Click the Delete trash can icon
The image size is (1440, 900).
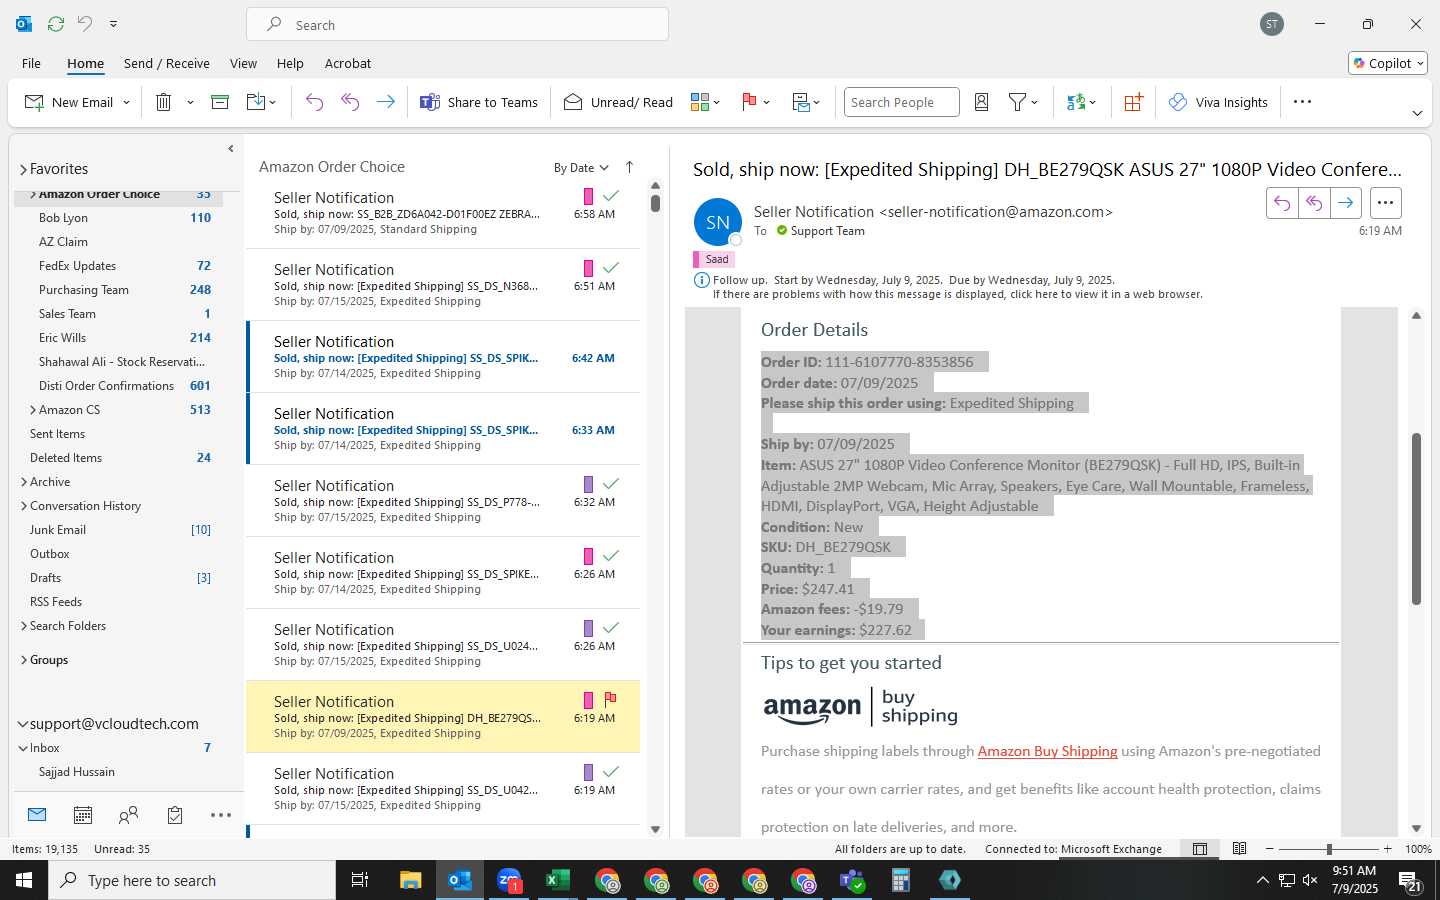point(164,102)
